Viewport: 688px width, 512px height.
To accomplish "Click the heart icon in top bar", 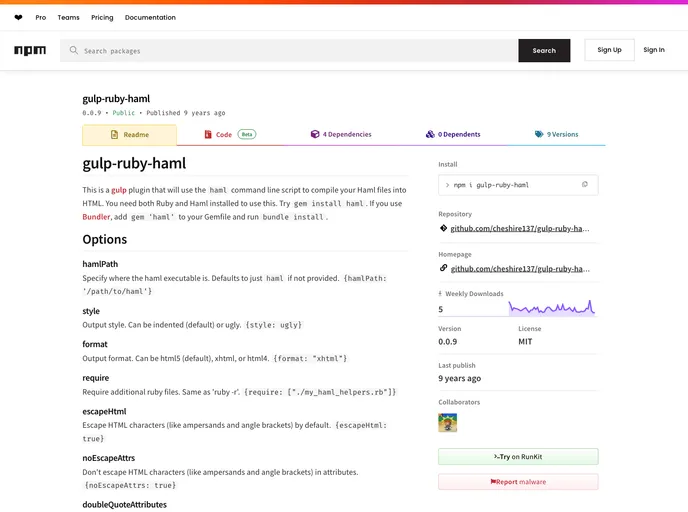I will click(18, 18).
